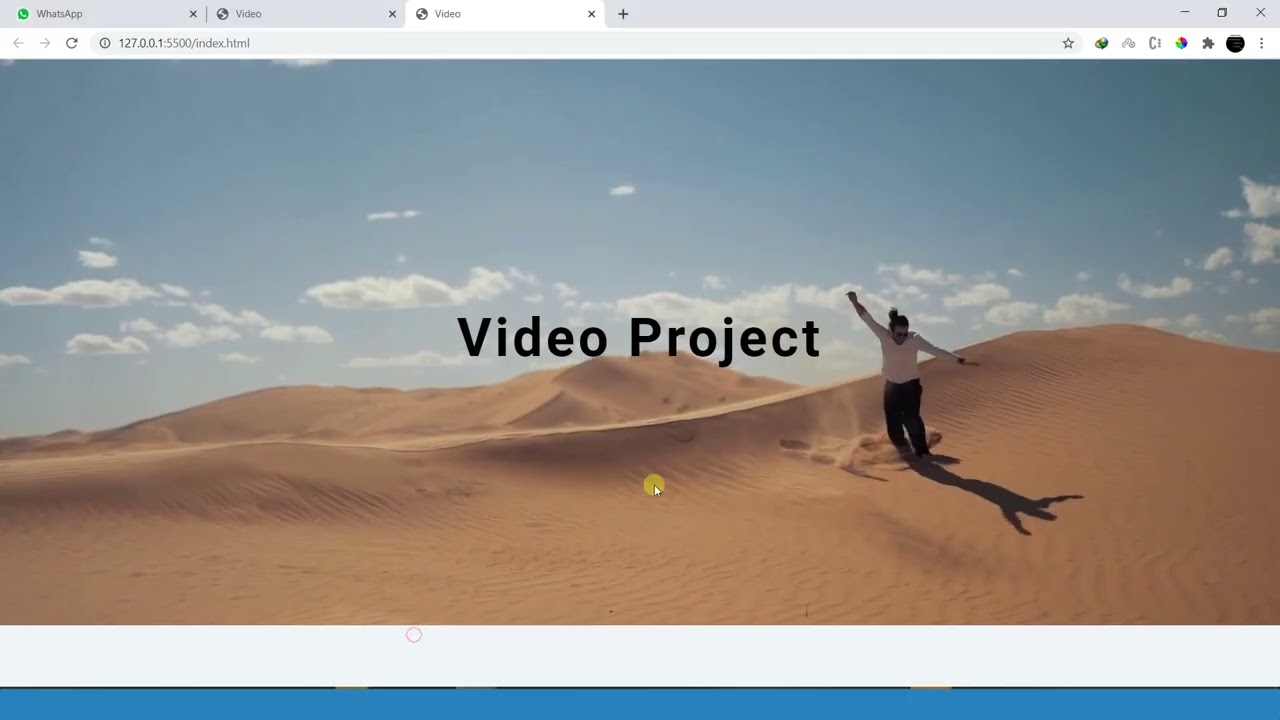
Task: Click the desert background video
Action: pyautogui.click(x=640, y=342)
